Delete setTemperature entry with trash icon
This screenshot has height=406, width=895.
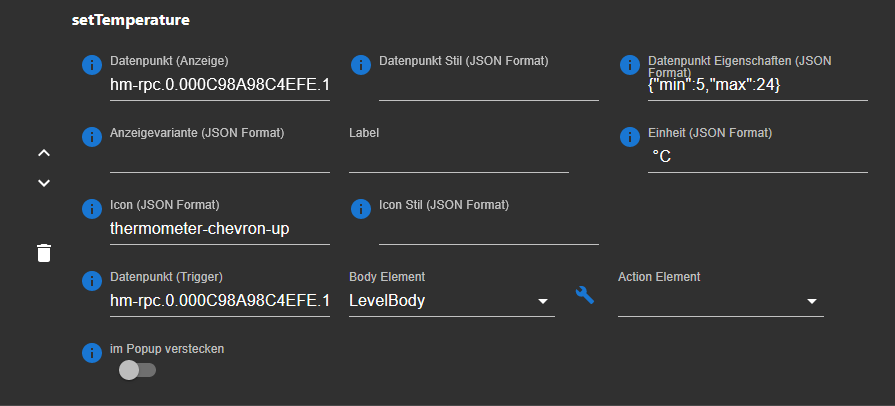pyautogui.click(x=44, y=252)
